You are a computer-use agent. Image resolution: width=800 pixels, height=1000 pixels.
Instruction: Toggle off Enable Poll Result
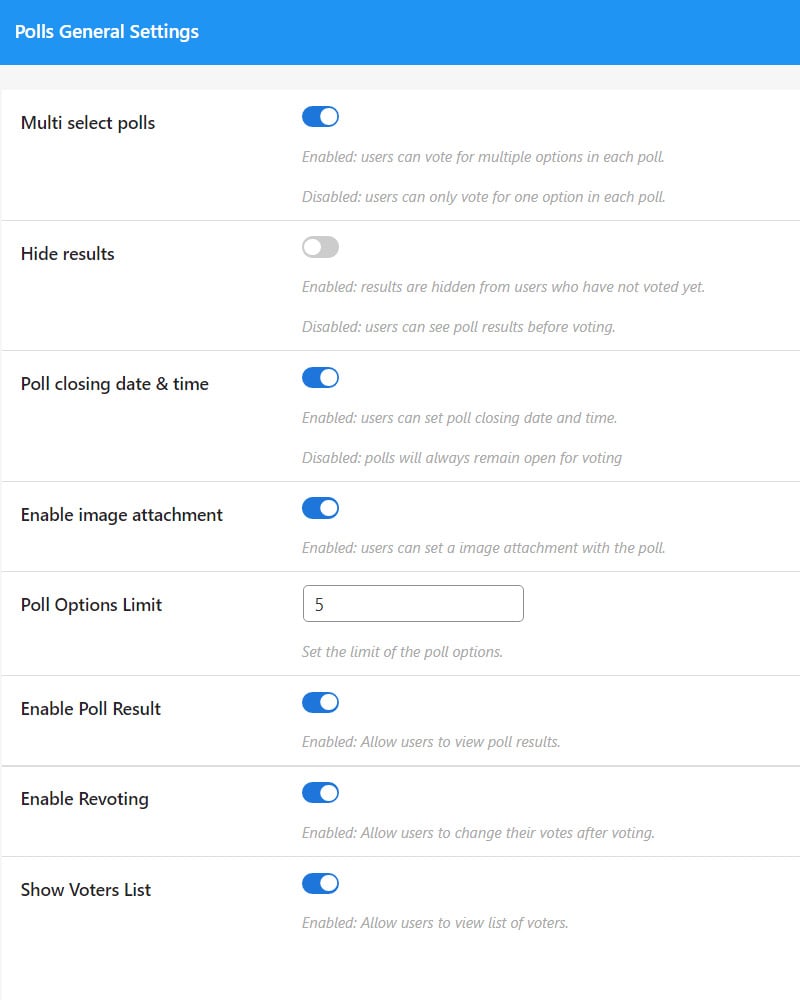pos(320,702)
